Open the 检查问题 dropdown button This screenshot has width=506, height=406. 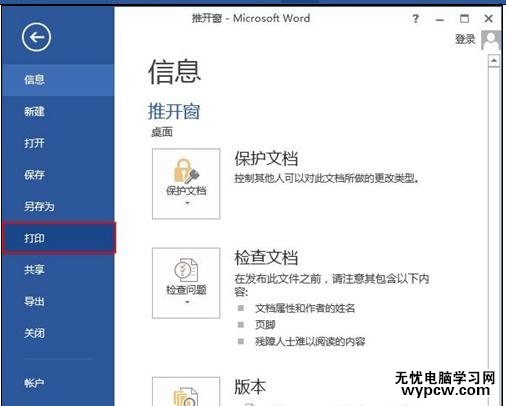(x=186, y=283)
